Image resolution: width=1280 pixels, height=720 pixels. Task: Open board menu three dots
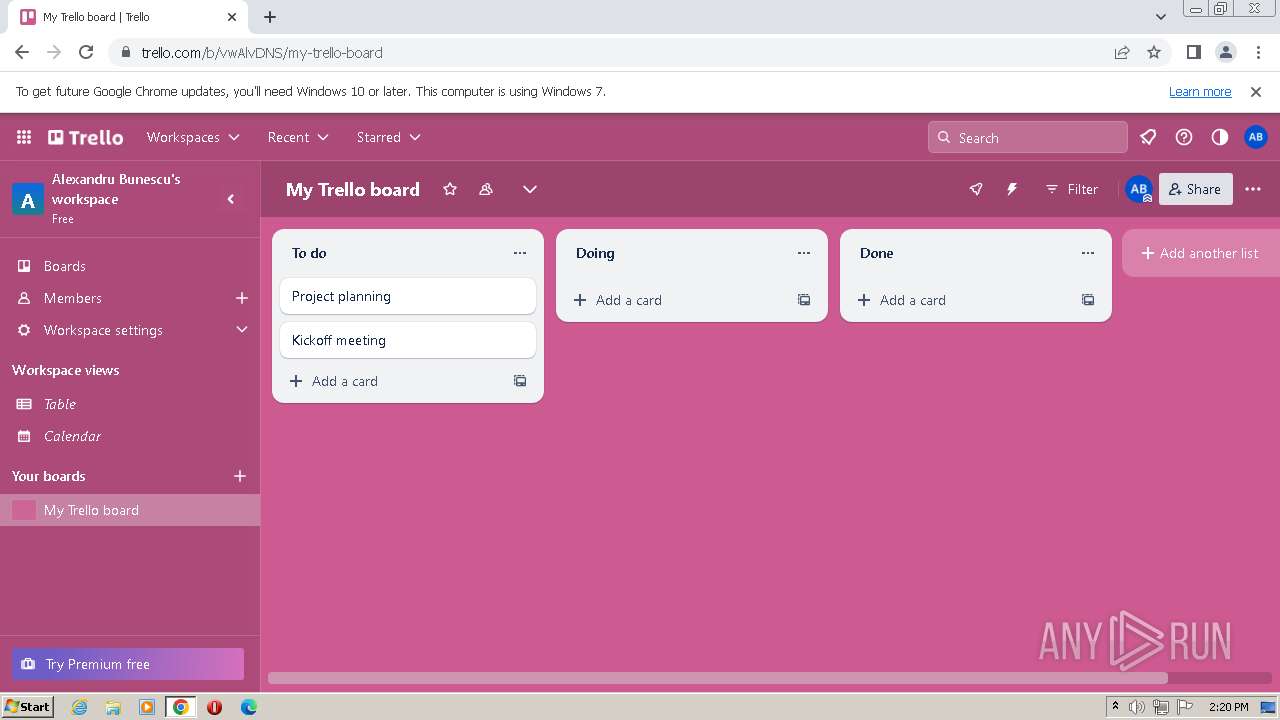click(x=1253, y=189)
